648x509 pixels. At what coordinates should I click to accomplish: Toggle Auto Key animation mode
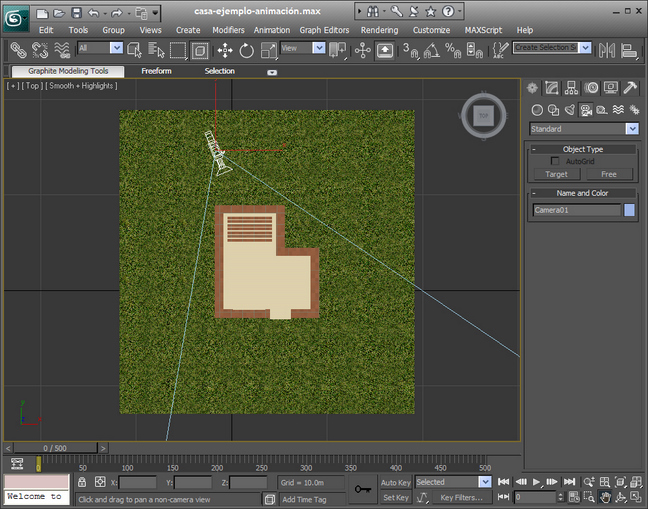click(395, 482)
